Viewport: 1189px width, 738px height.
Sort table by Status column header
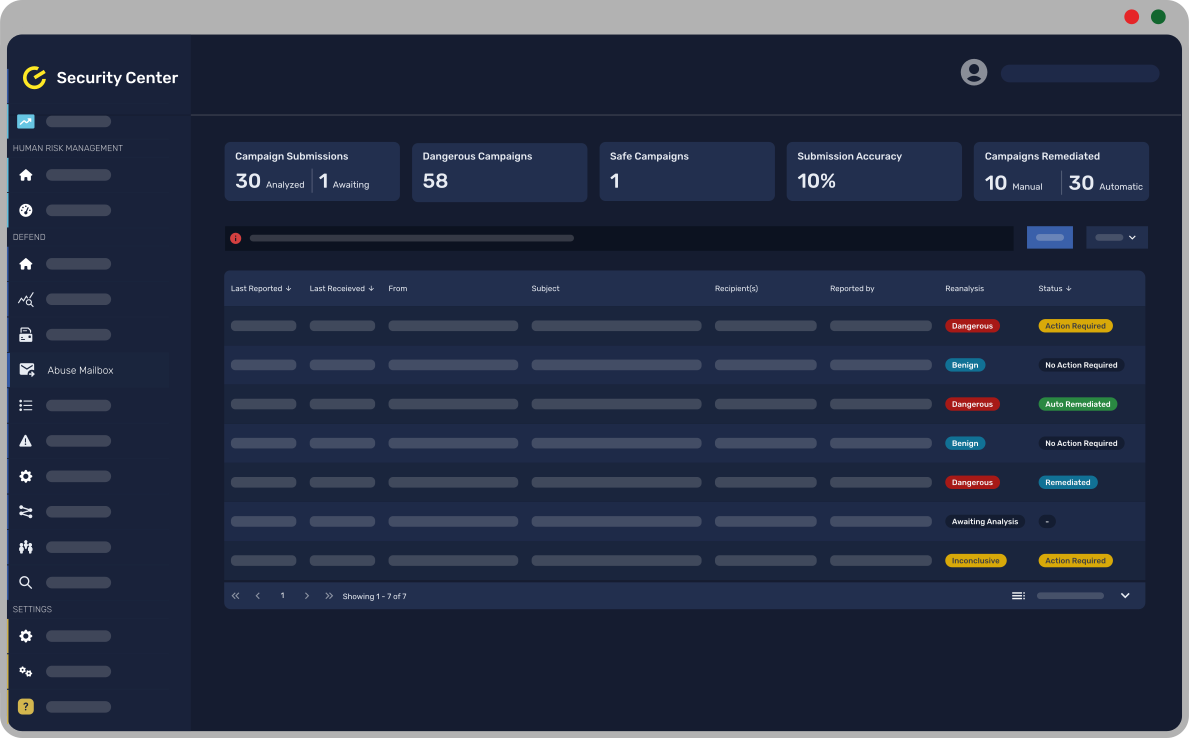click(x=1054, y=289)
